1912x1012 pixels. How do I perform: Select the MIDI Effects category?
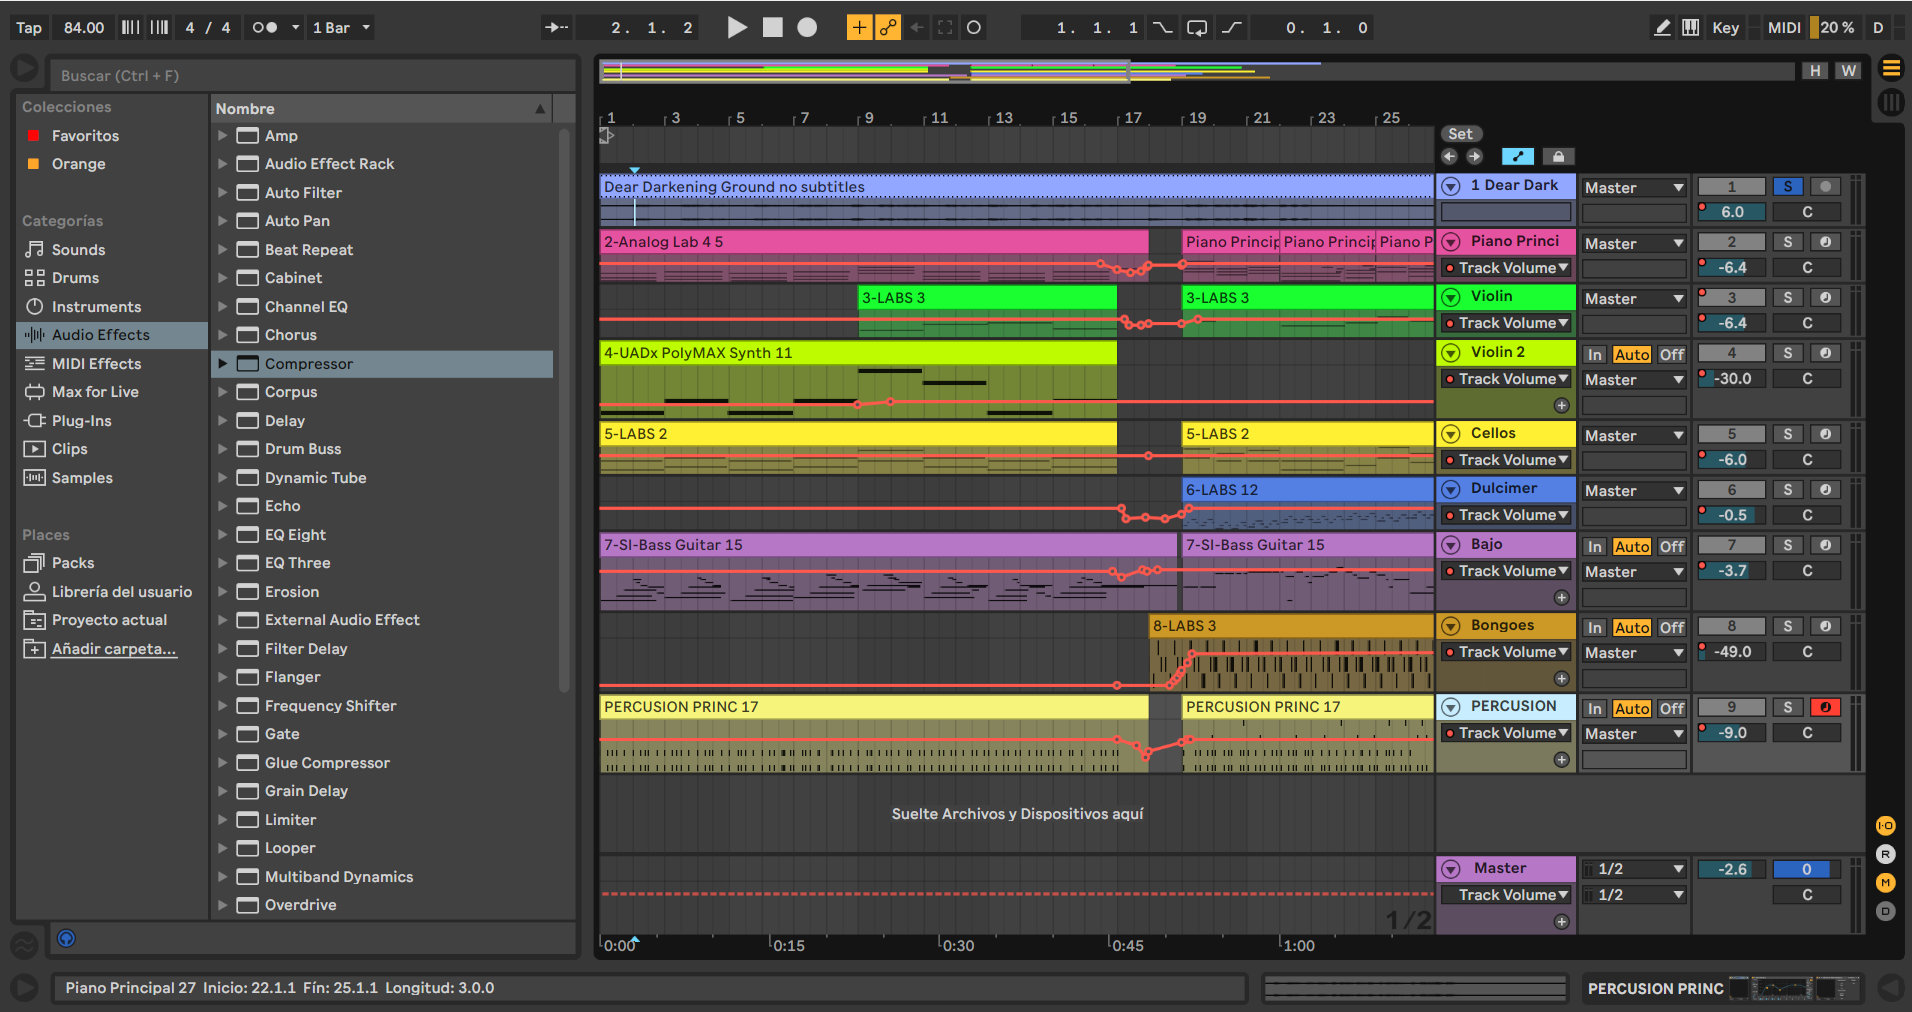pyautogui.click(x=96, y=364)
